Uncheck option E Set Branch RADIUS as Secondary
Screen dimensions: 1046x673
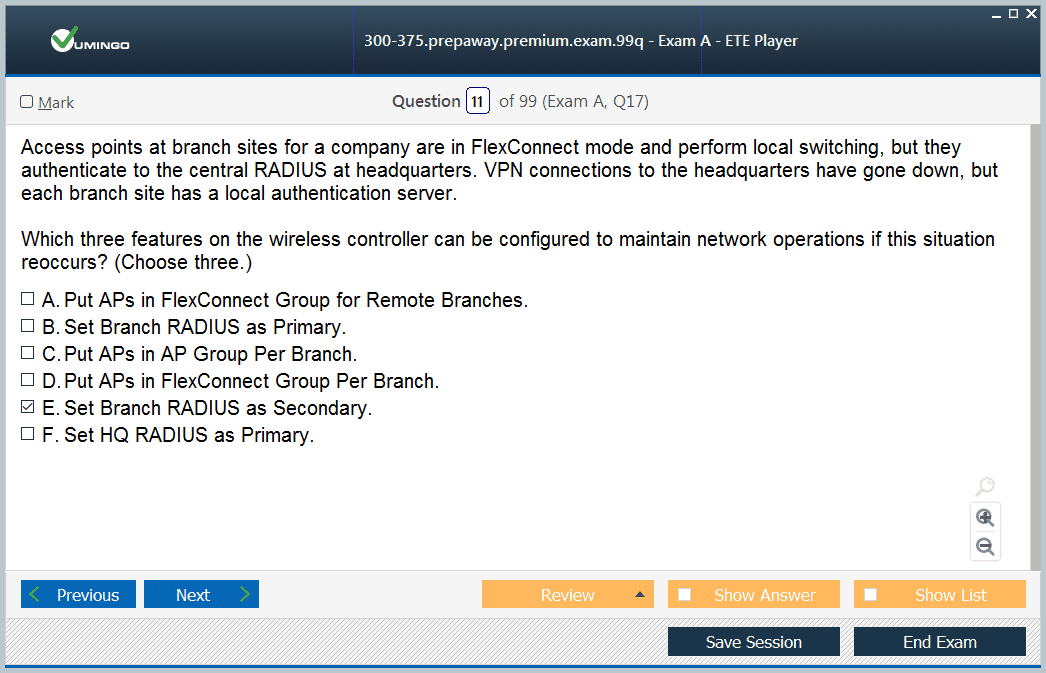pos(27,406)
